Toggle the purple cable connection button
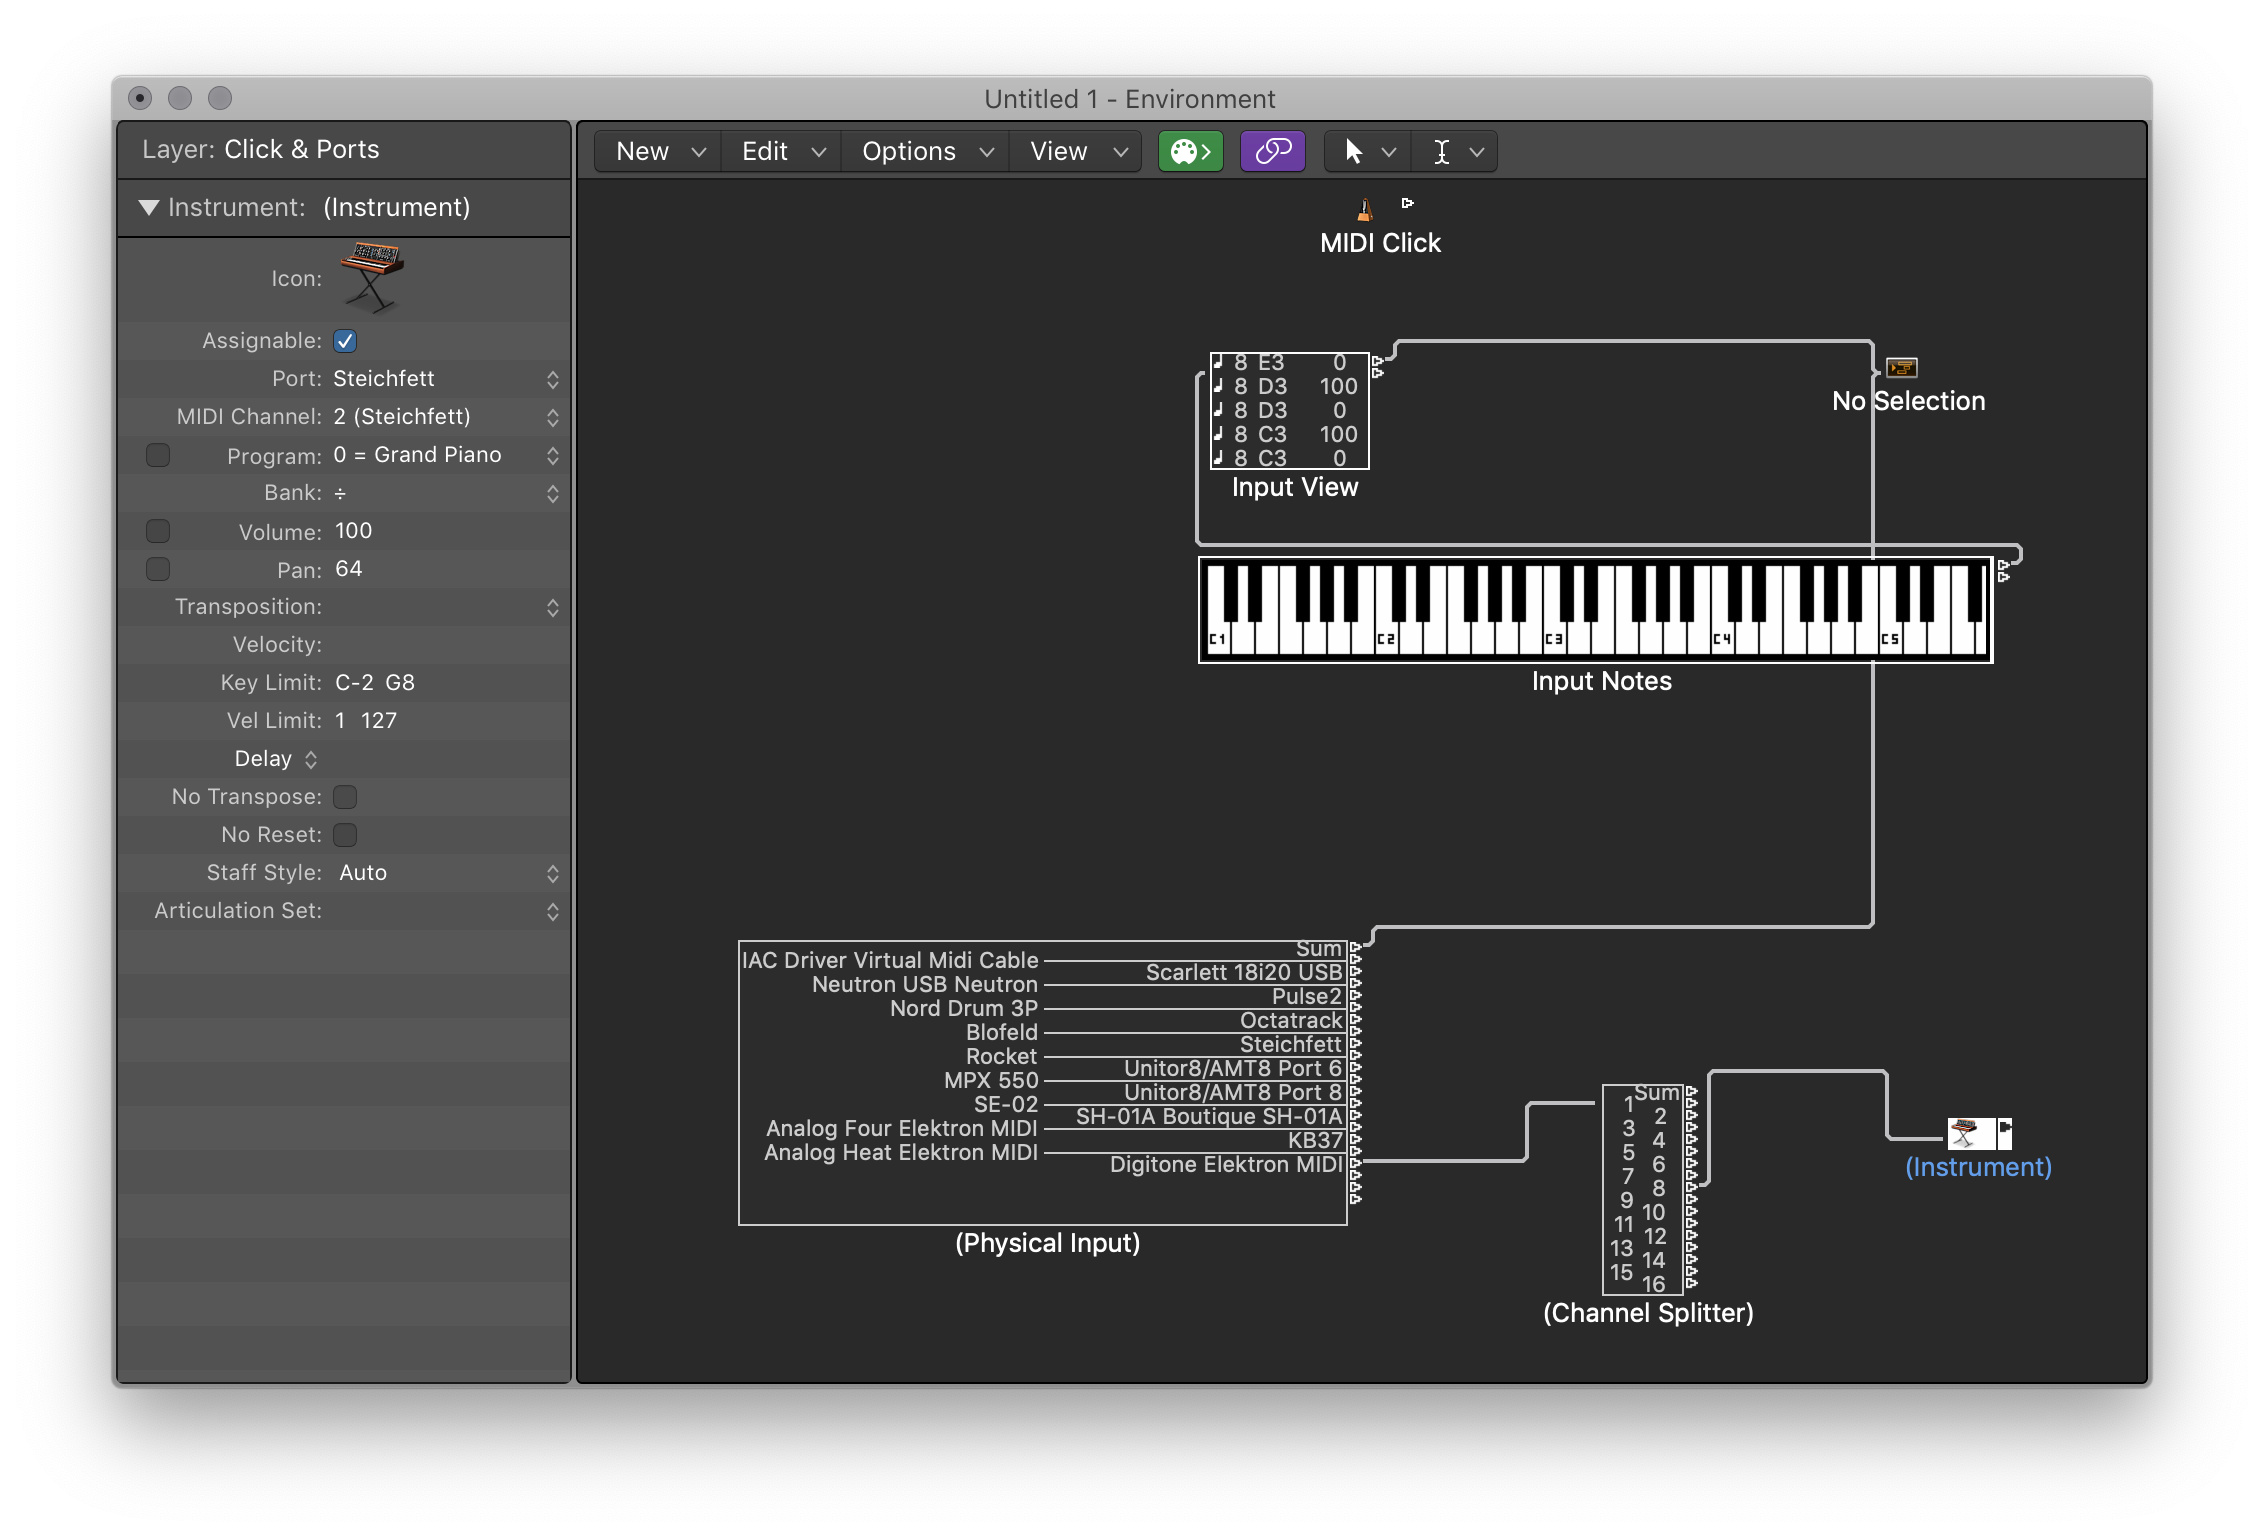 pos(1272,151)
